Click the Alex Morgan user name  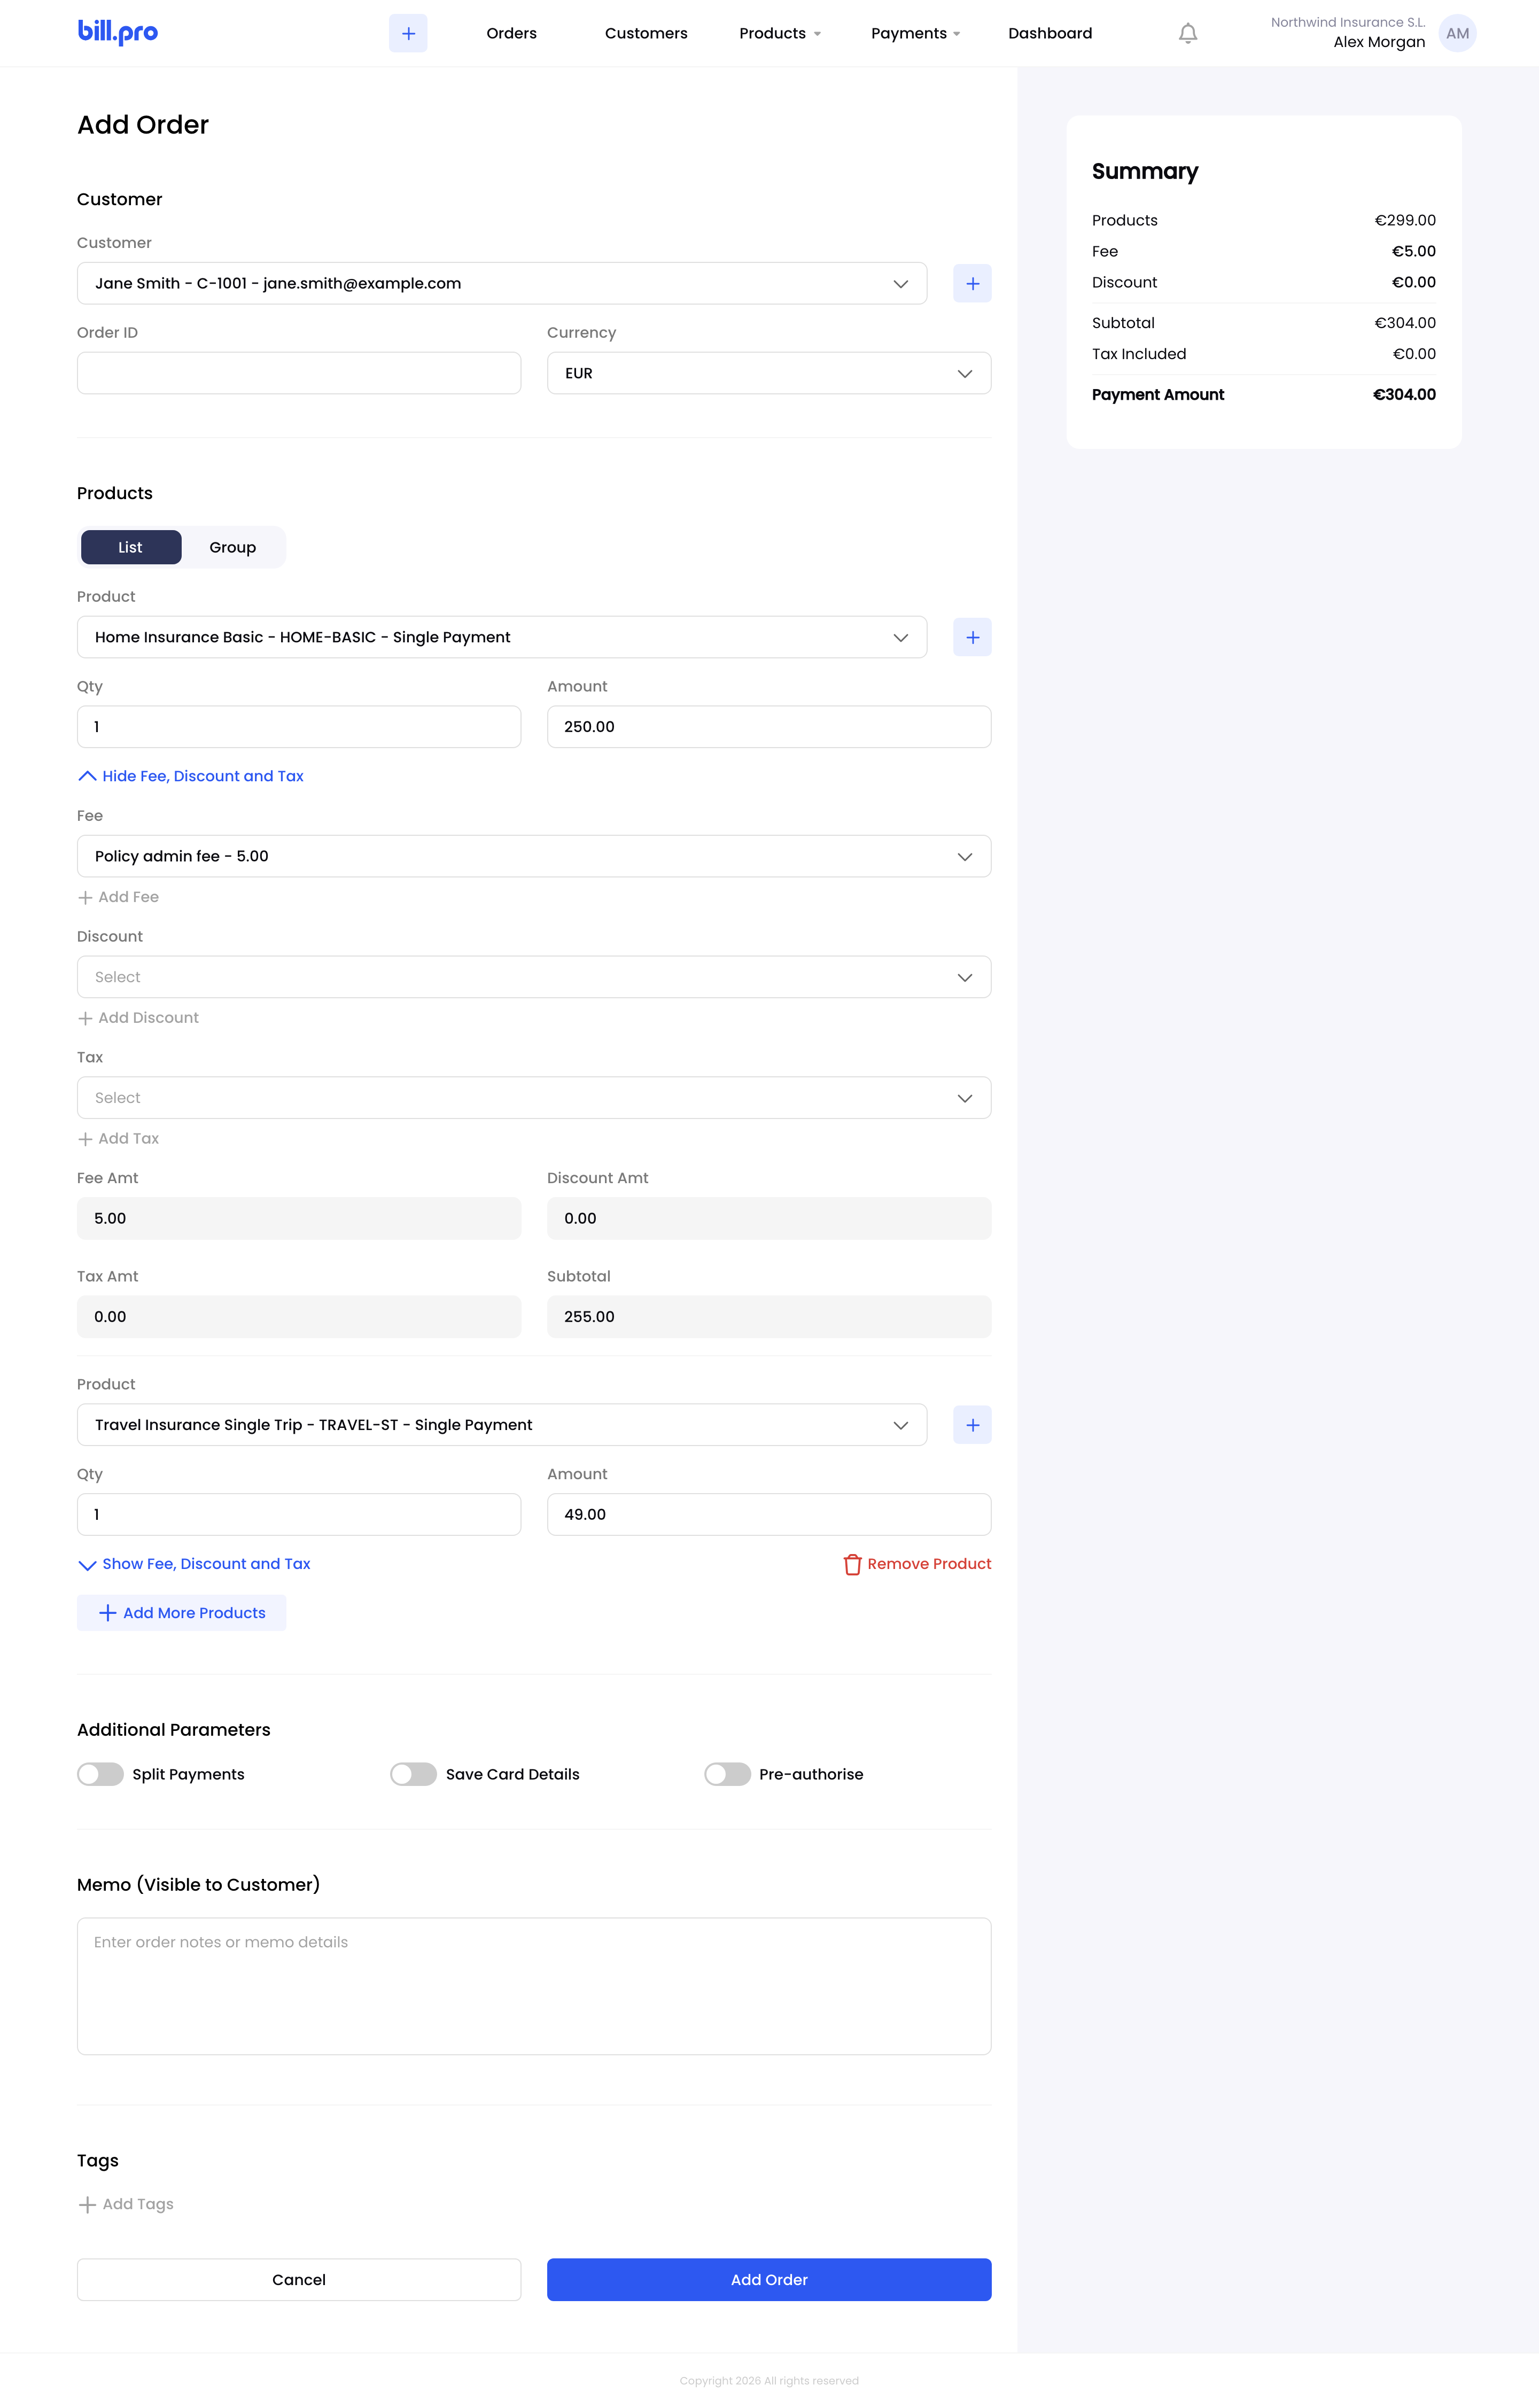click(x=1379, y=42)
